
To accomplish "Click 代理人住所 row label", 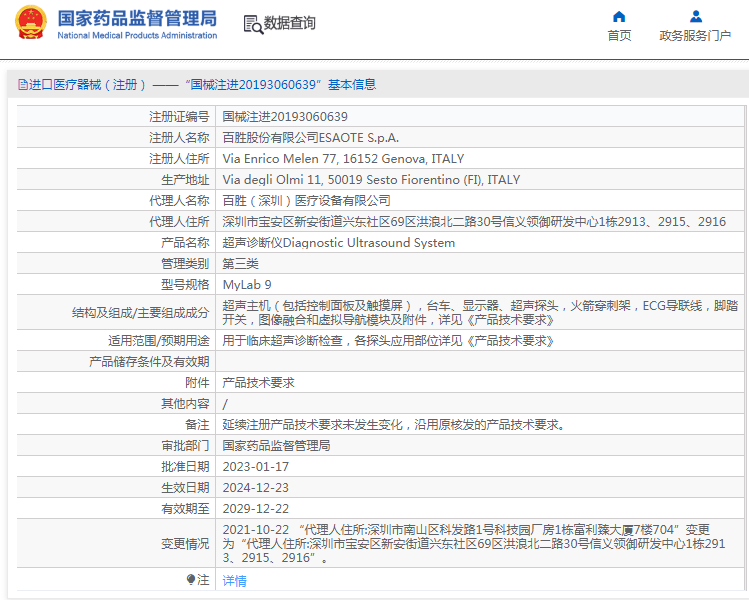I will point(179,222).
